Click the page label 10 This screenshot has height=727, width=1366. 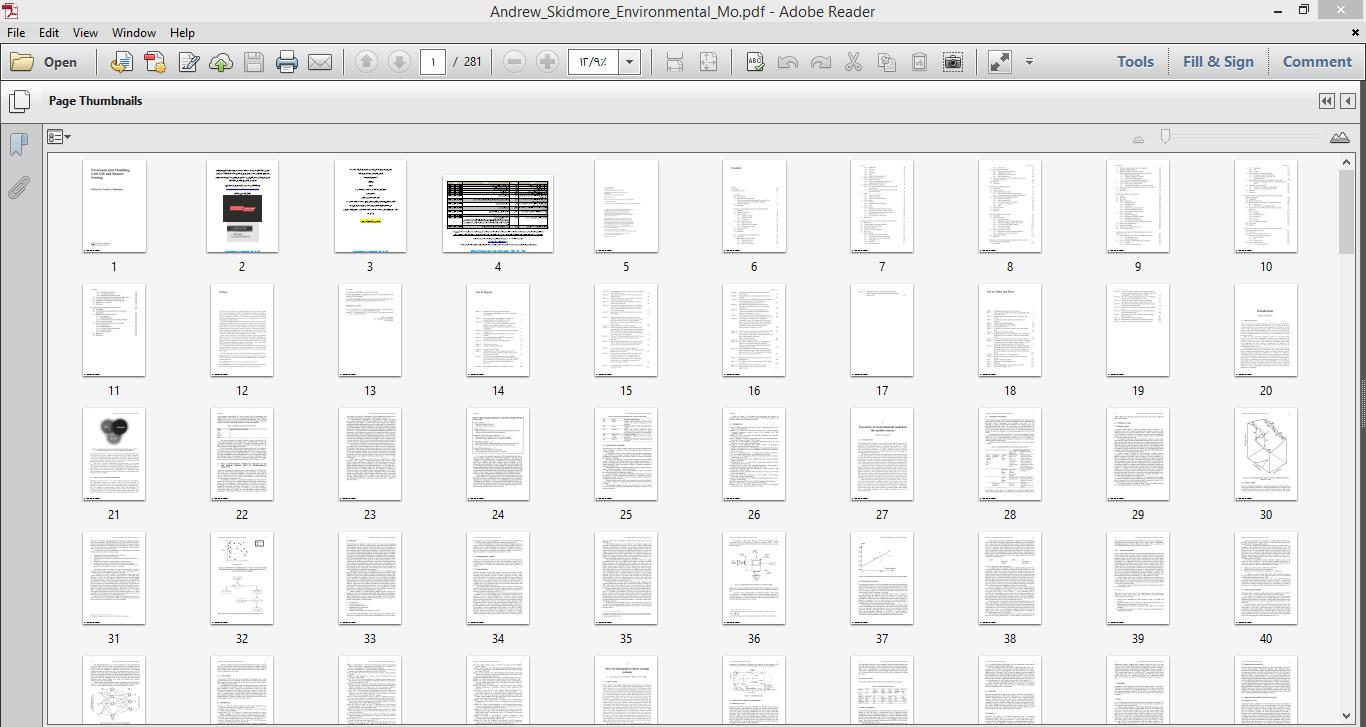tap(1266, 267)
